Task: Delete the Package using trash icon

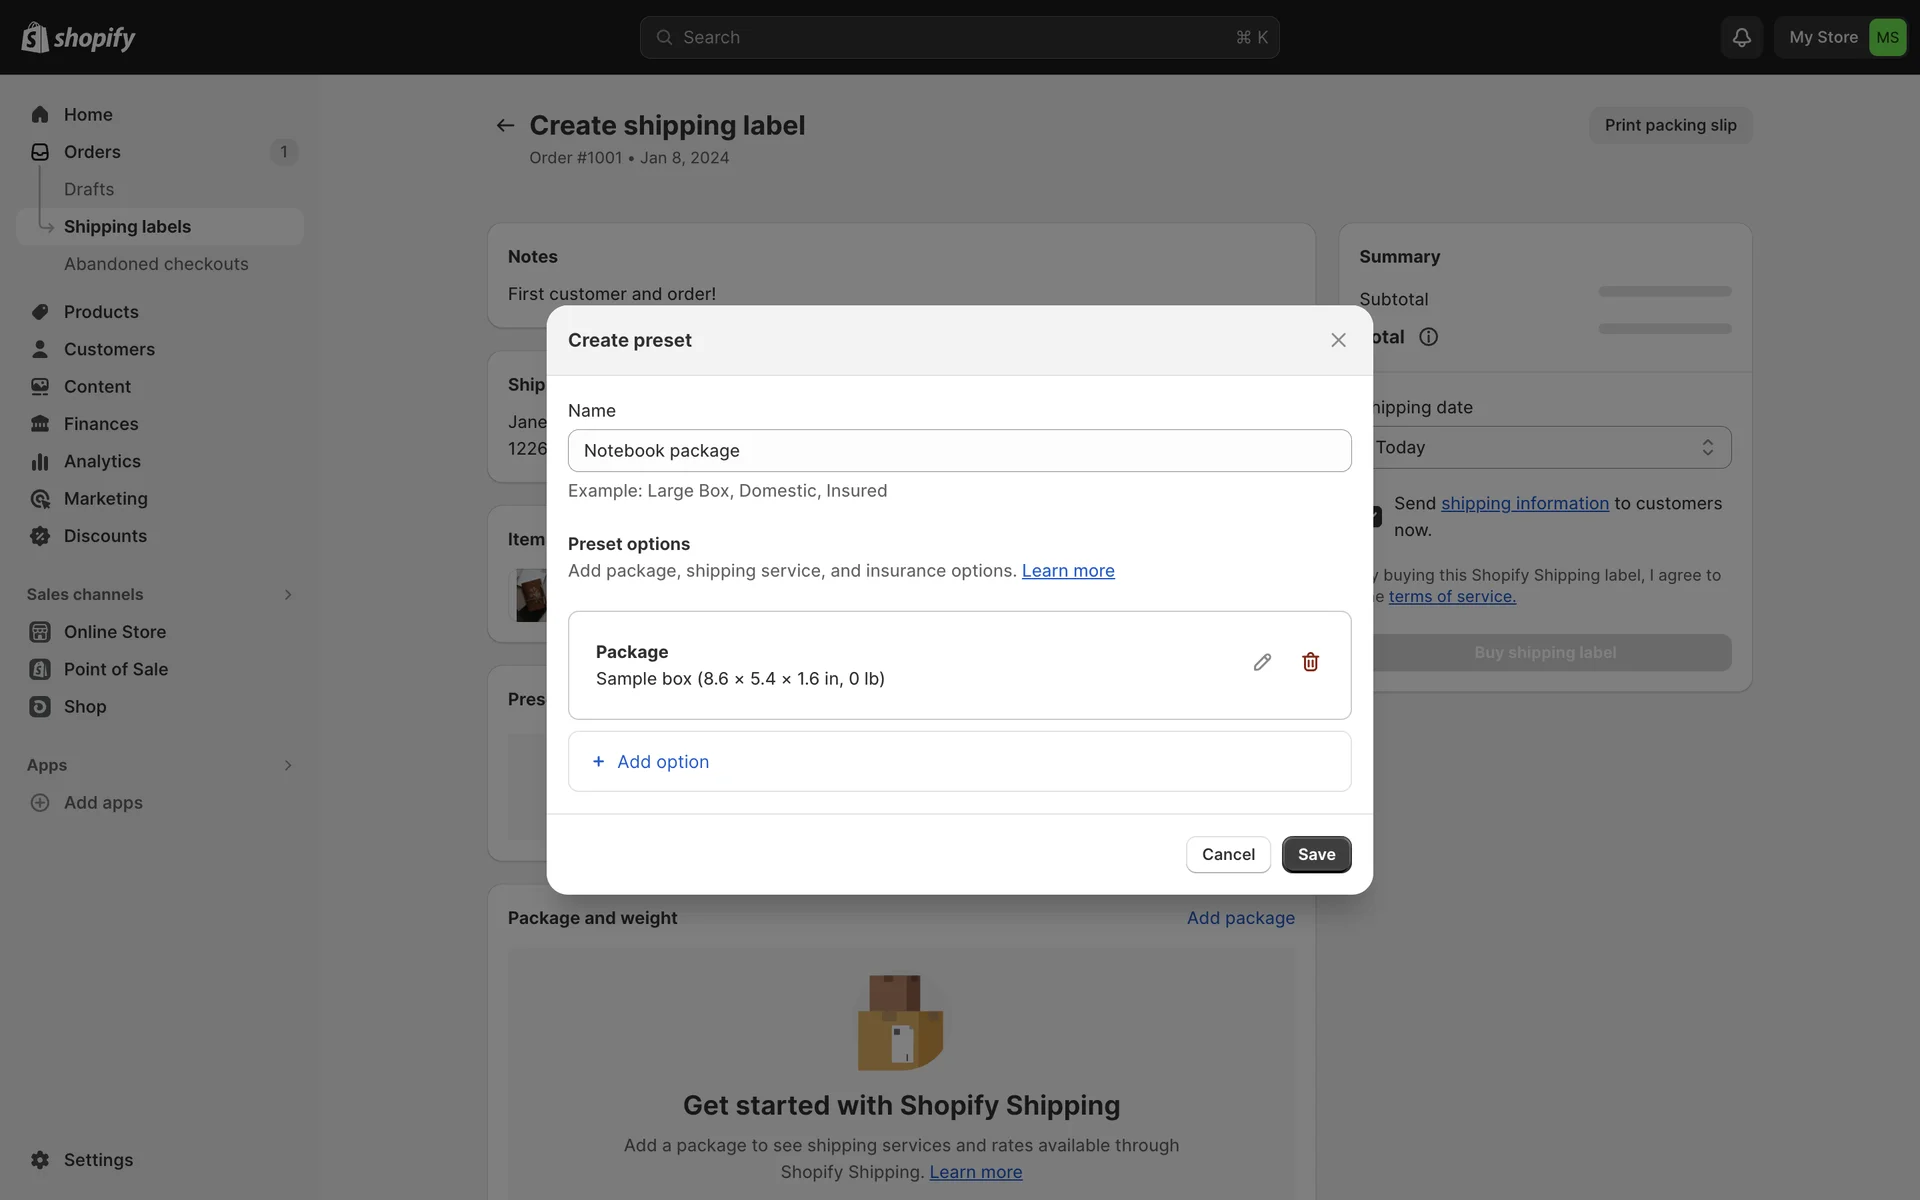Action: [1310, 662]
